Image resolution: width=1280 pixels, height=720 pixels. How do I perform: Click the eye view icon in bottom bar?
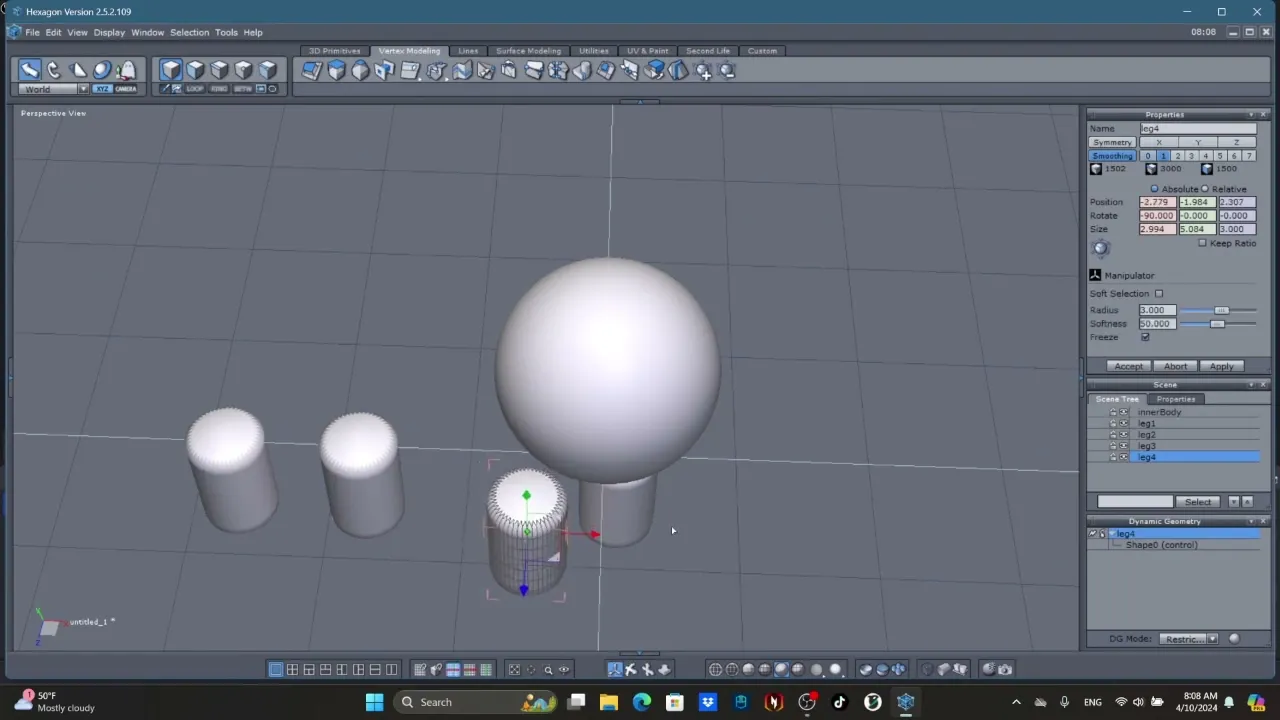[564, 670]
